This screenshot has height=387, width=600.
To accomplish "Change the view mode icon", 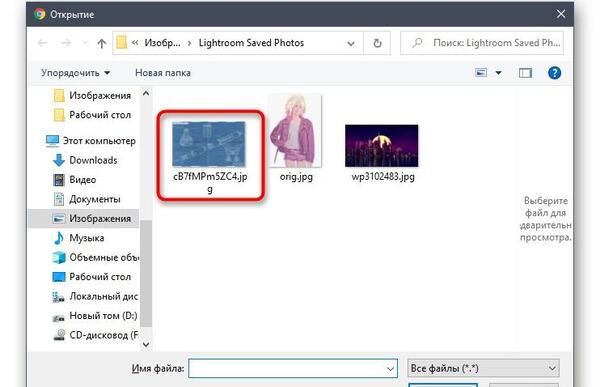I will click(481, 72).
